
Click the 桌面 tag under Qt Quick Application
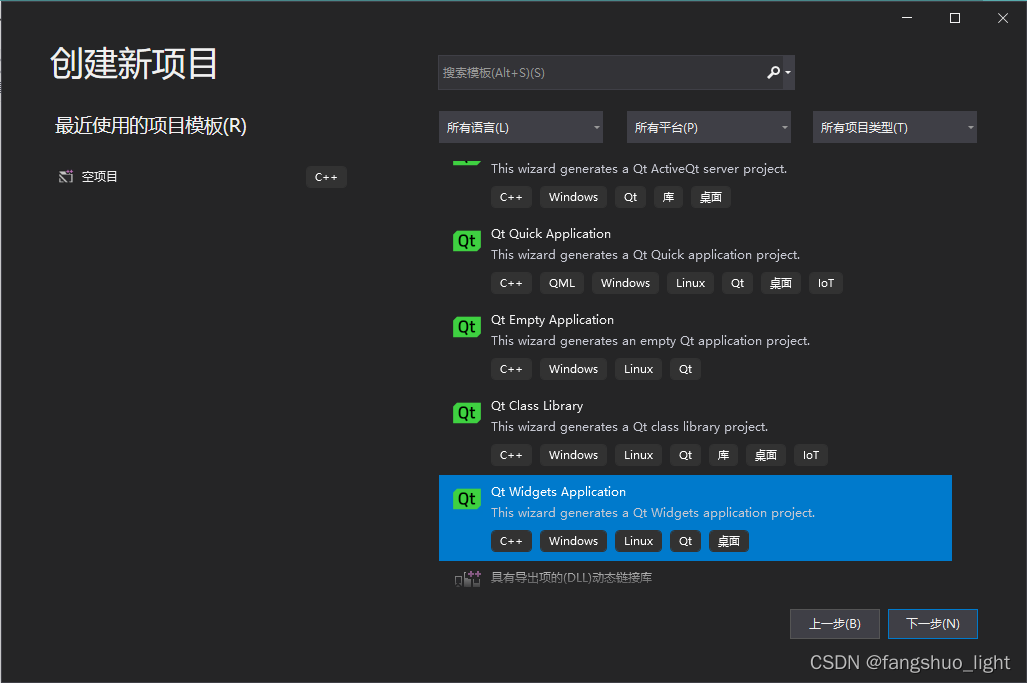tap(781, 283)
